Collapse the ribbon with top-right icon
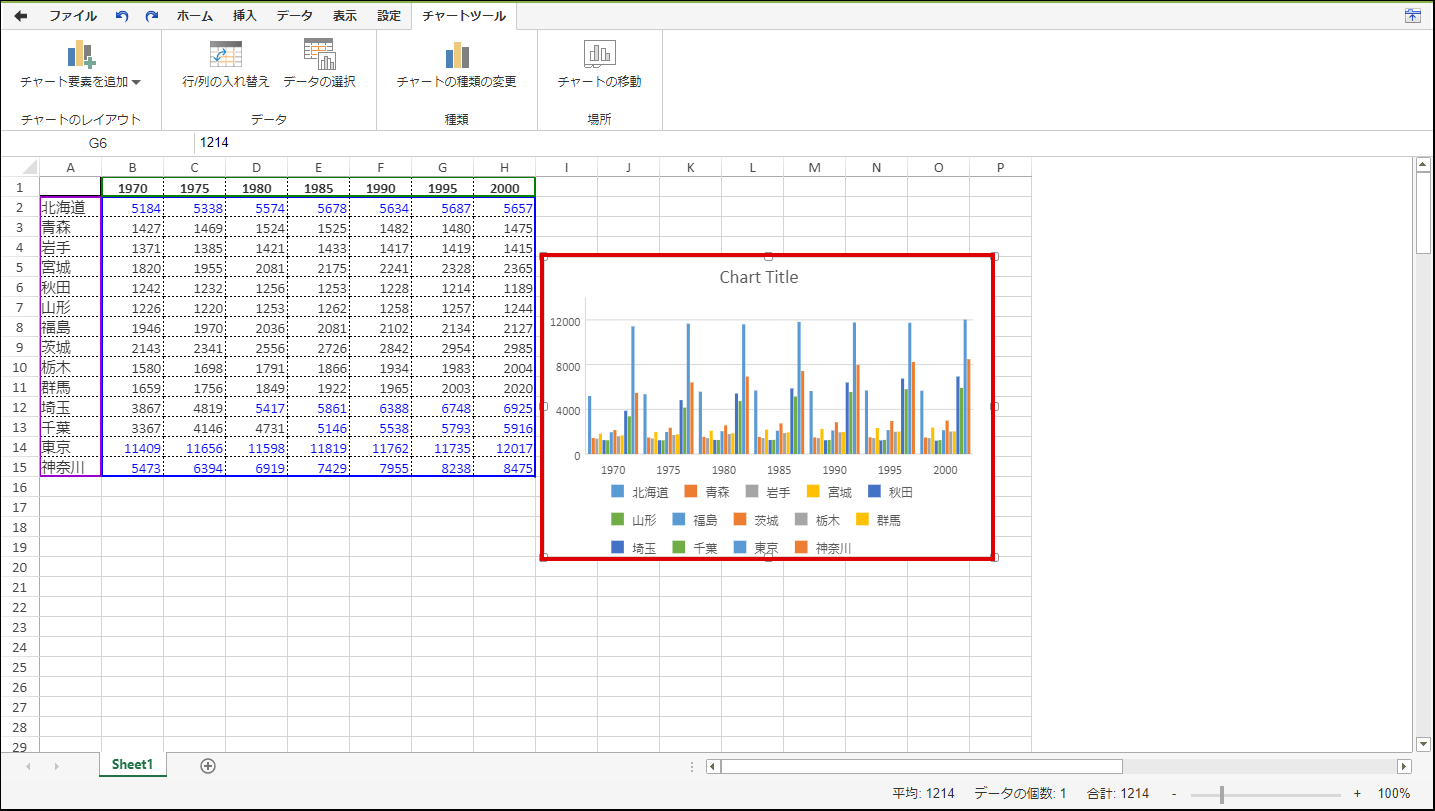Viewport: 1435px width, 811px height. 1412,15
